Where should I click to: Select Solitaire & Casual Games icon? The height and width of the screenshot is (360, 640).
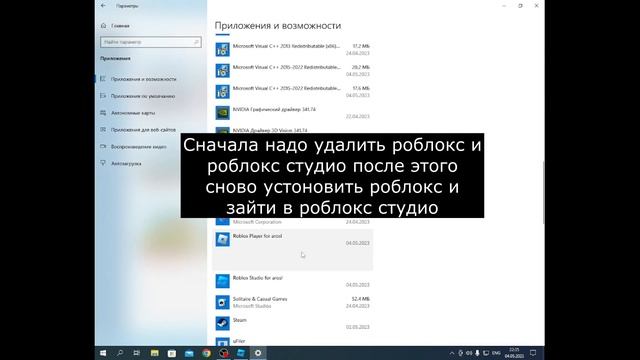[x=222, y=302]
